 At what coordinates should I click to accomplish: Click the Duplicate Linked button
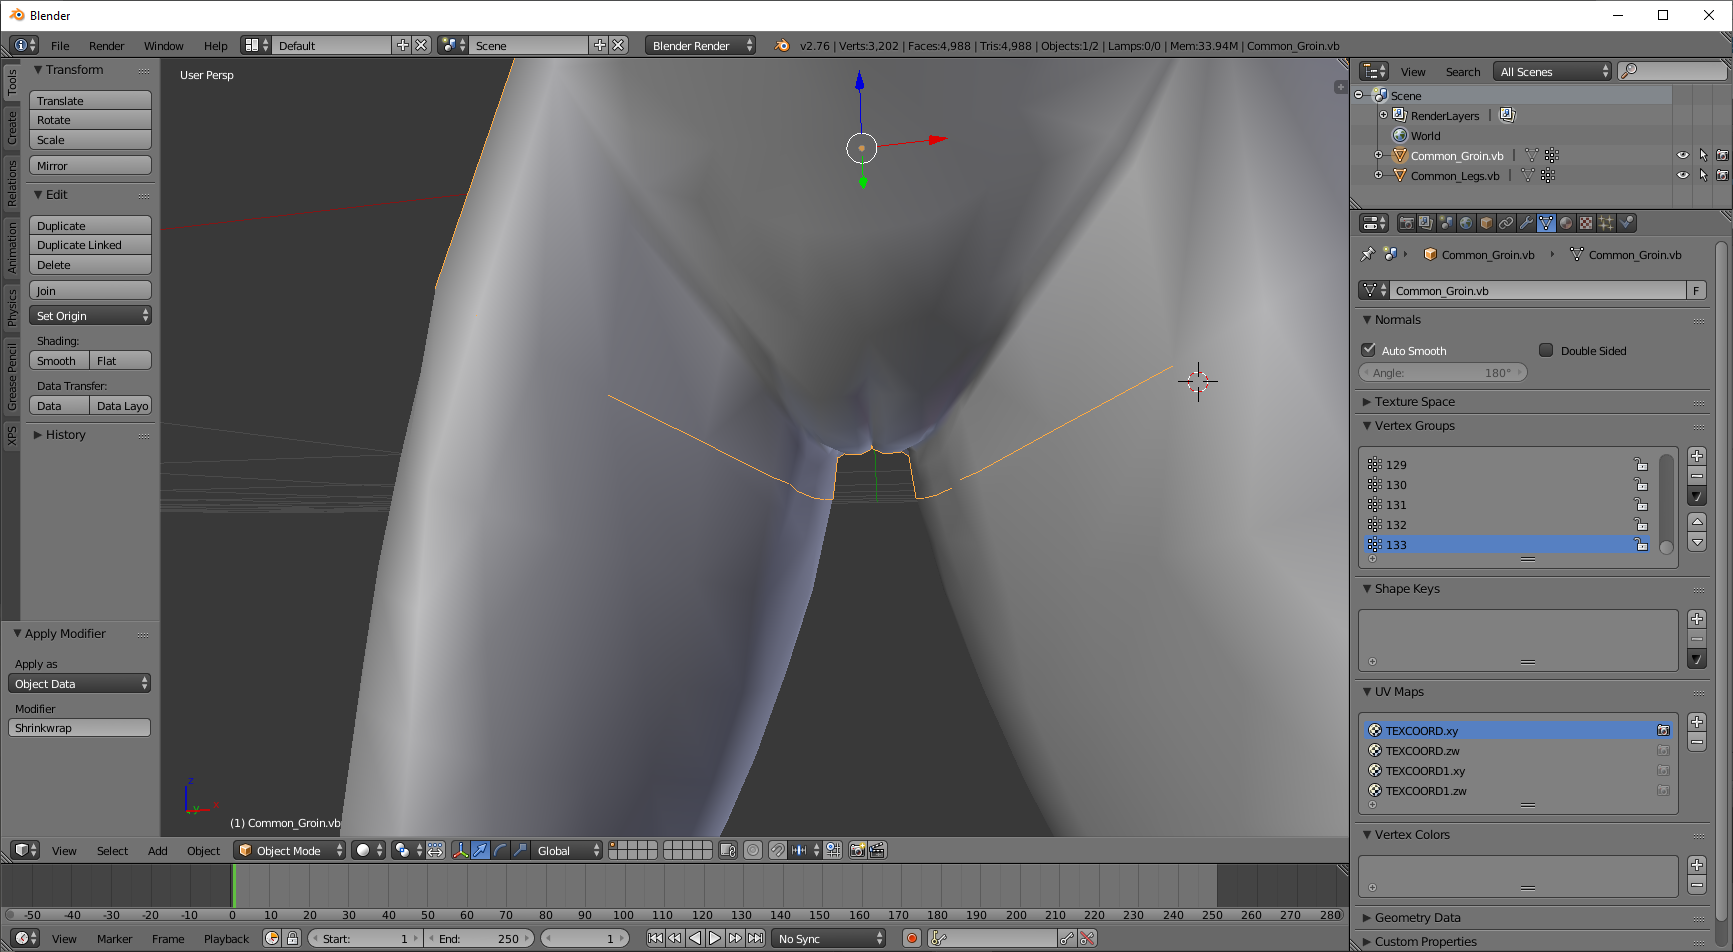click(x=90, y=244)
